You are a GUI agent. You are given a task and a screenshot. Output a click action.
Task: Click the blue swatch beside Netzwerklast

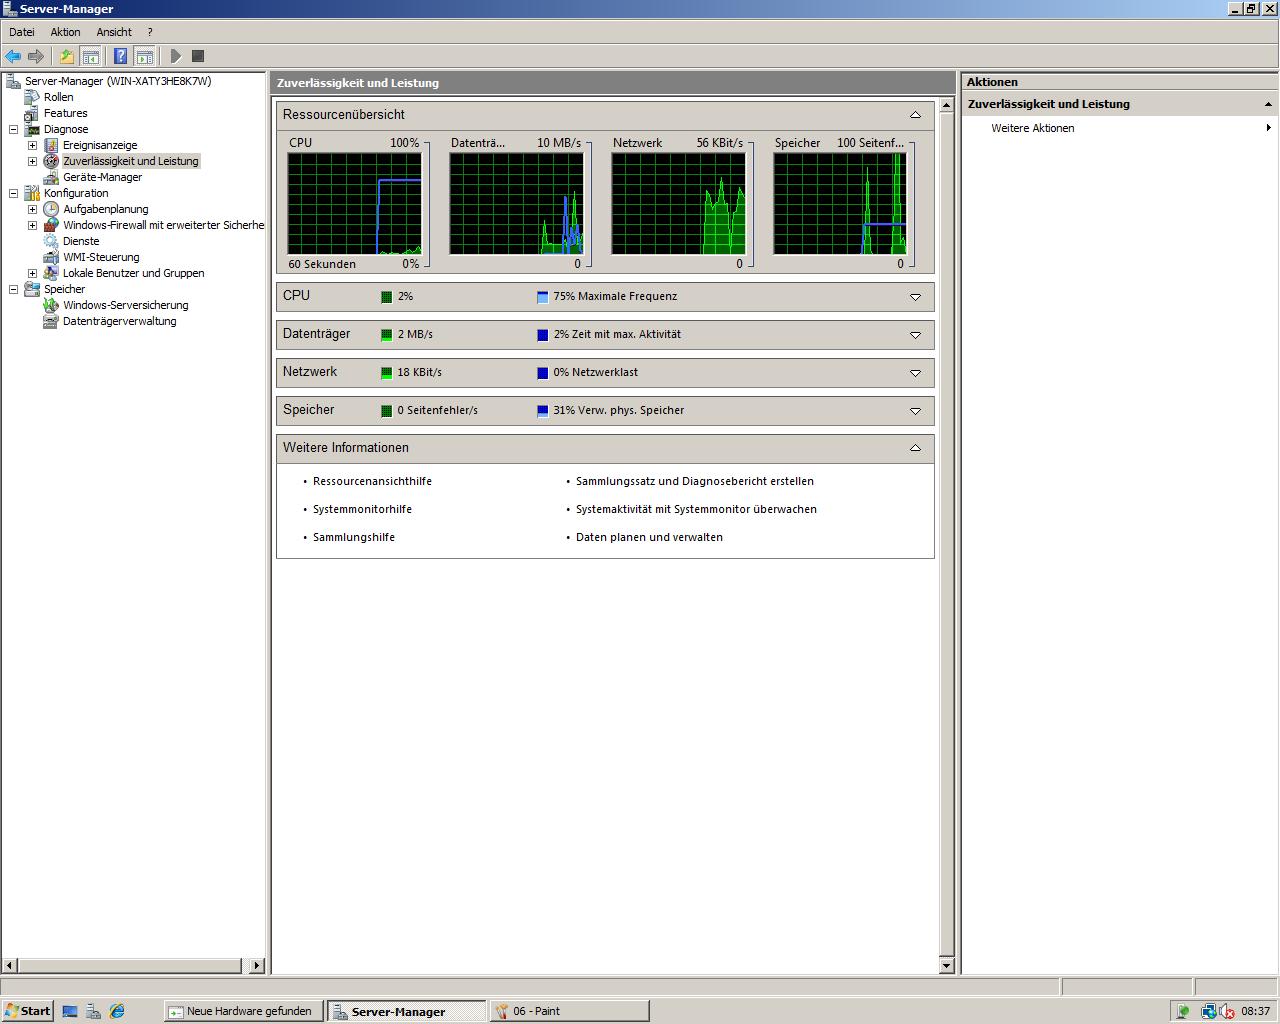point(542,373)
